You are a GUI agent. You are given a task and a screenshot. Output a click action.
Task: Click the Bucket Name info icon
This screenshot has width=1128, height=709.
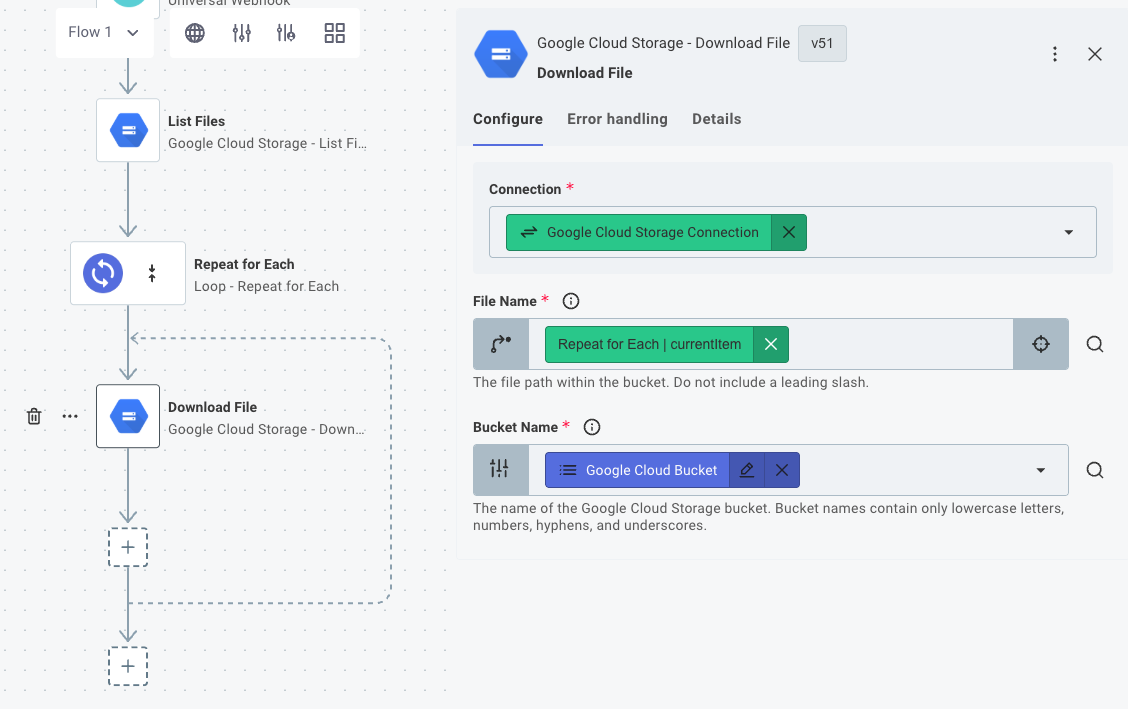pos(592,427)
